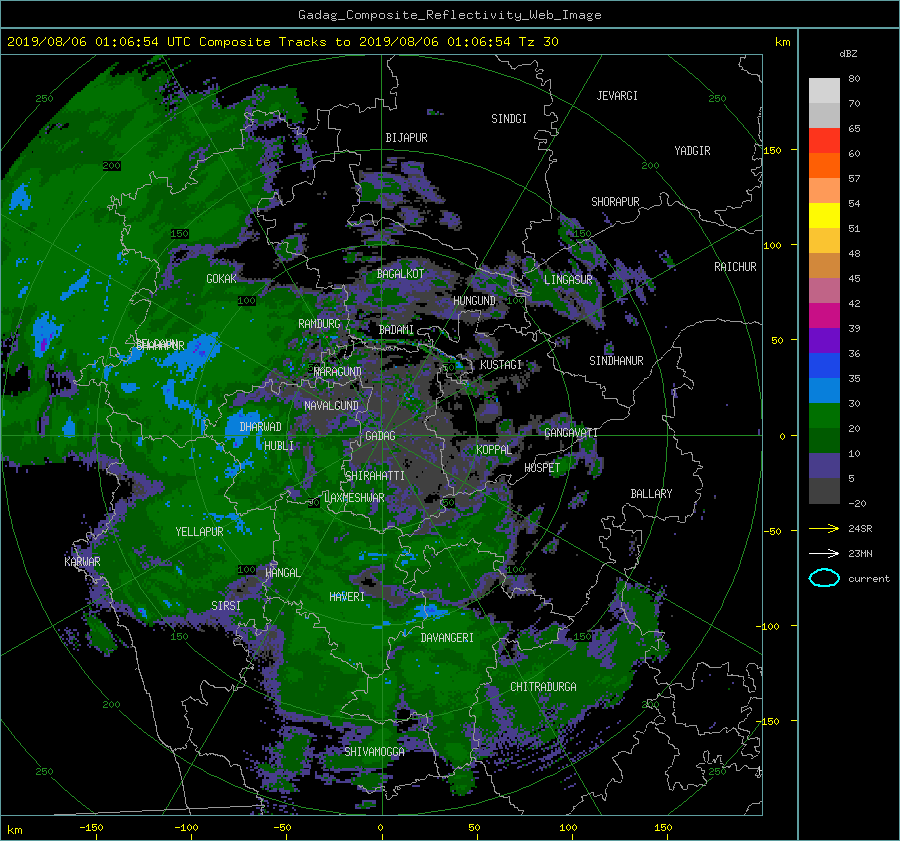
Task: Click the GANGAVATI city label
Action: [x=571, y=433]
